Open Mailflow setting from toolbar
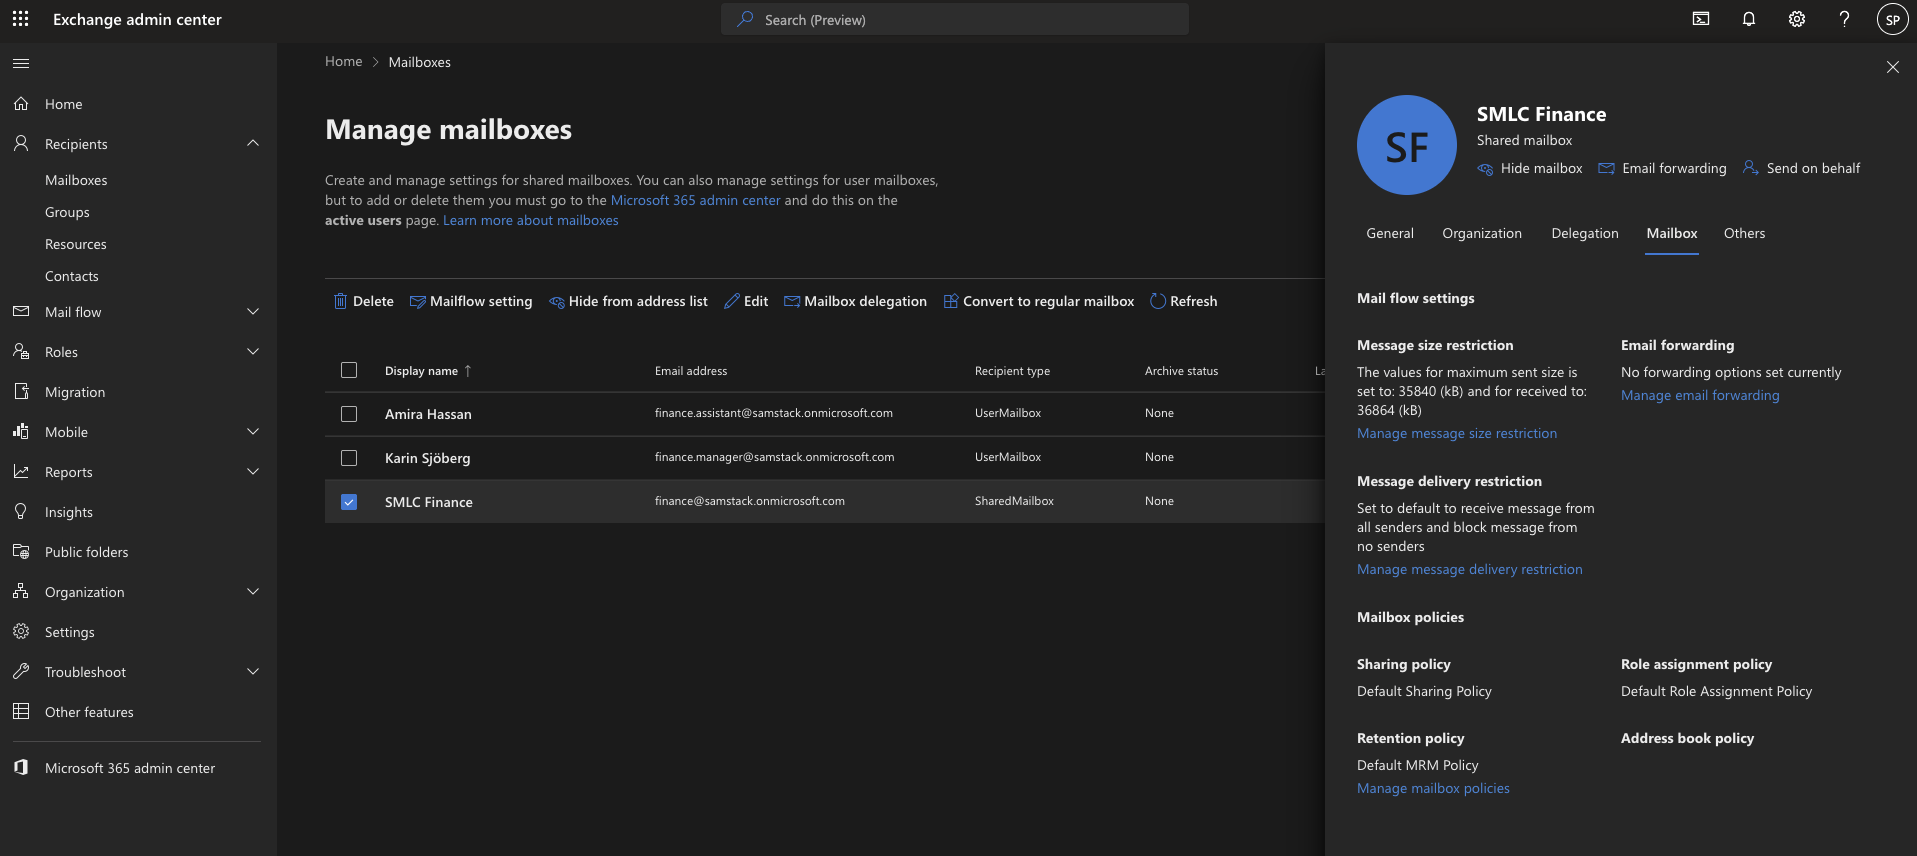 (x=471, y=301)
